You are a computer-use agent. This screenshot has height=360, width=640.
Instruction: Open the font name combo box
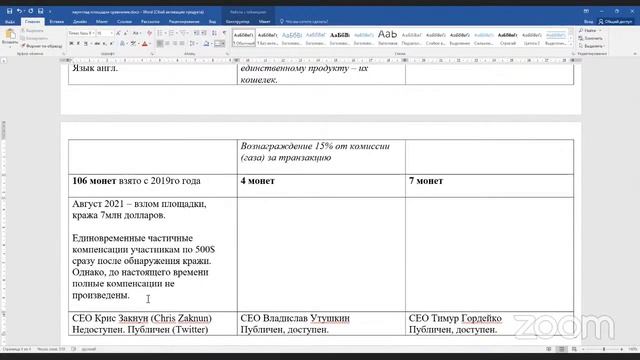(x=81, y=33)
